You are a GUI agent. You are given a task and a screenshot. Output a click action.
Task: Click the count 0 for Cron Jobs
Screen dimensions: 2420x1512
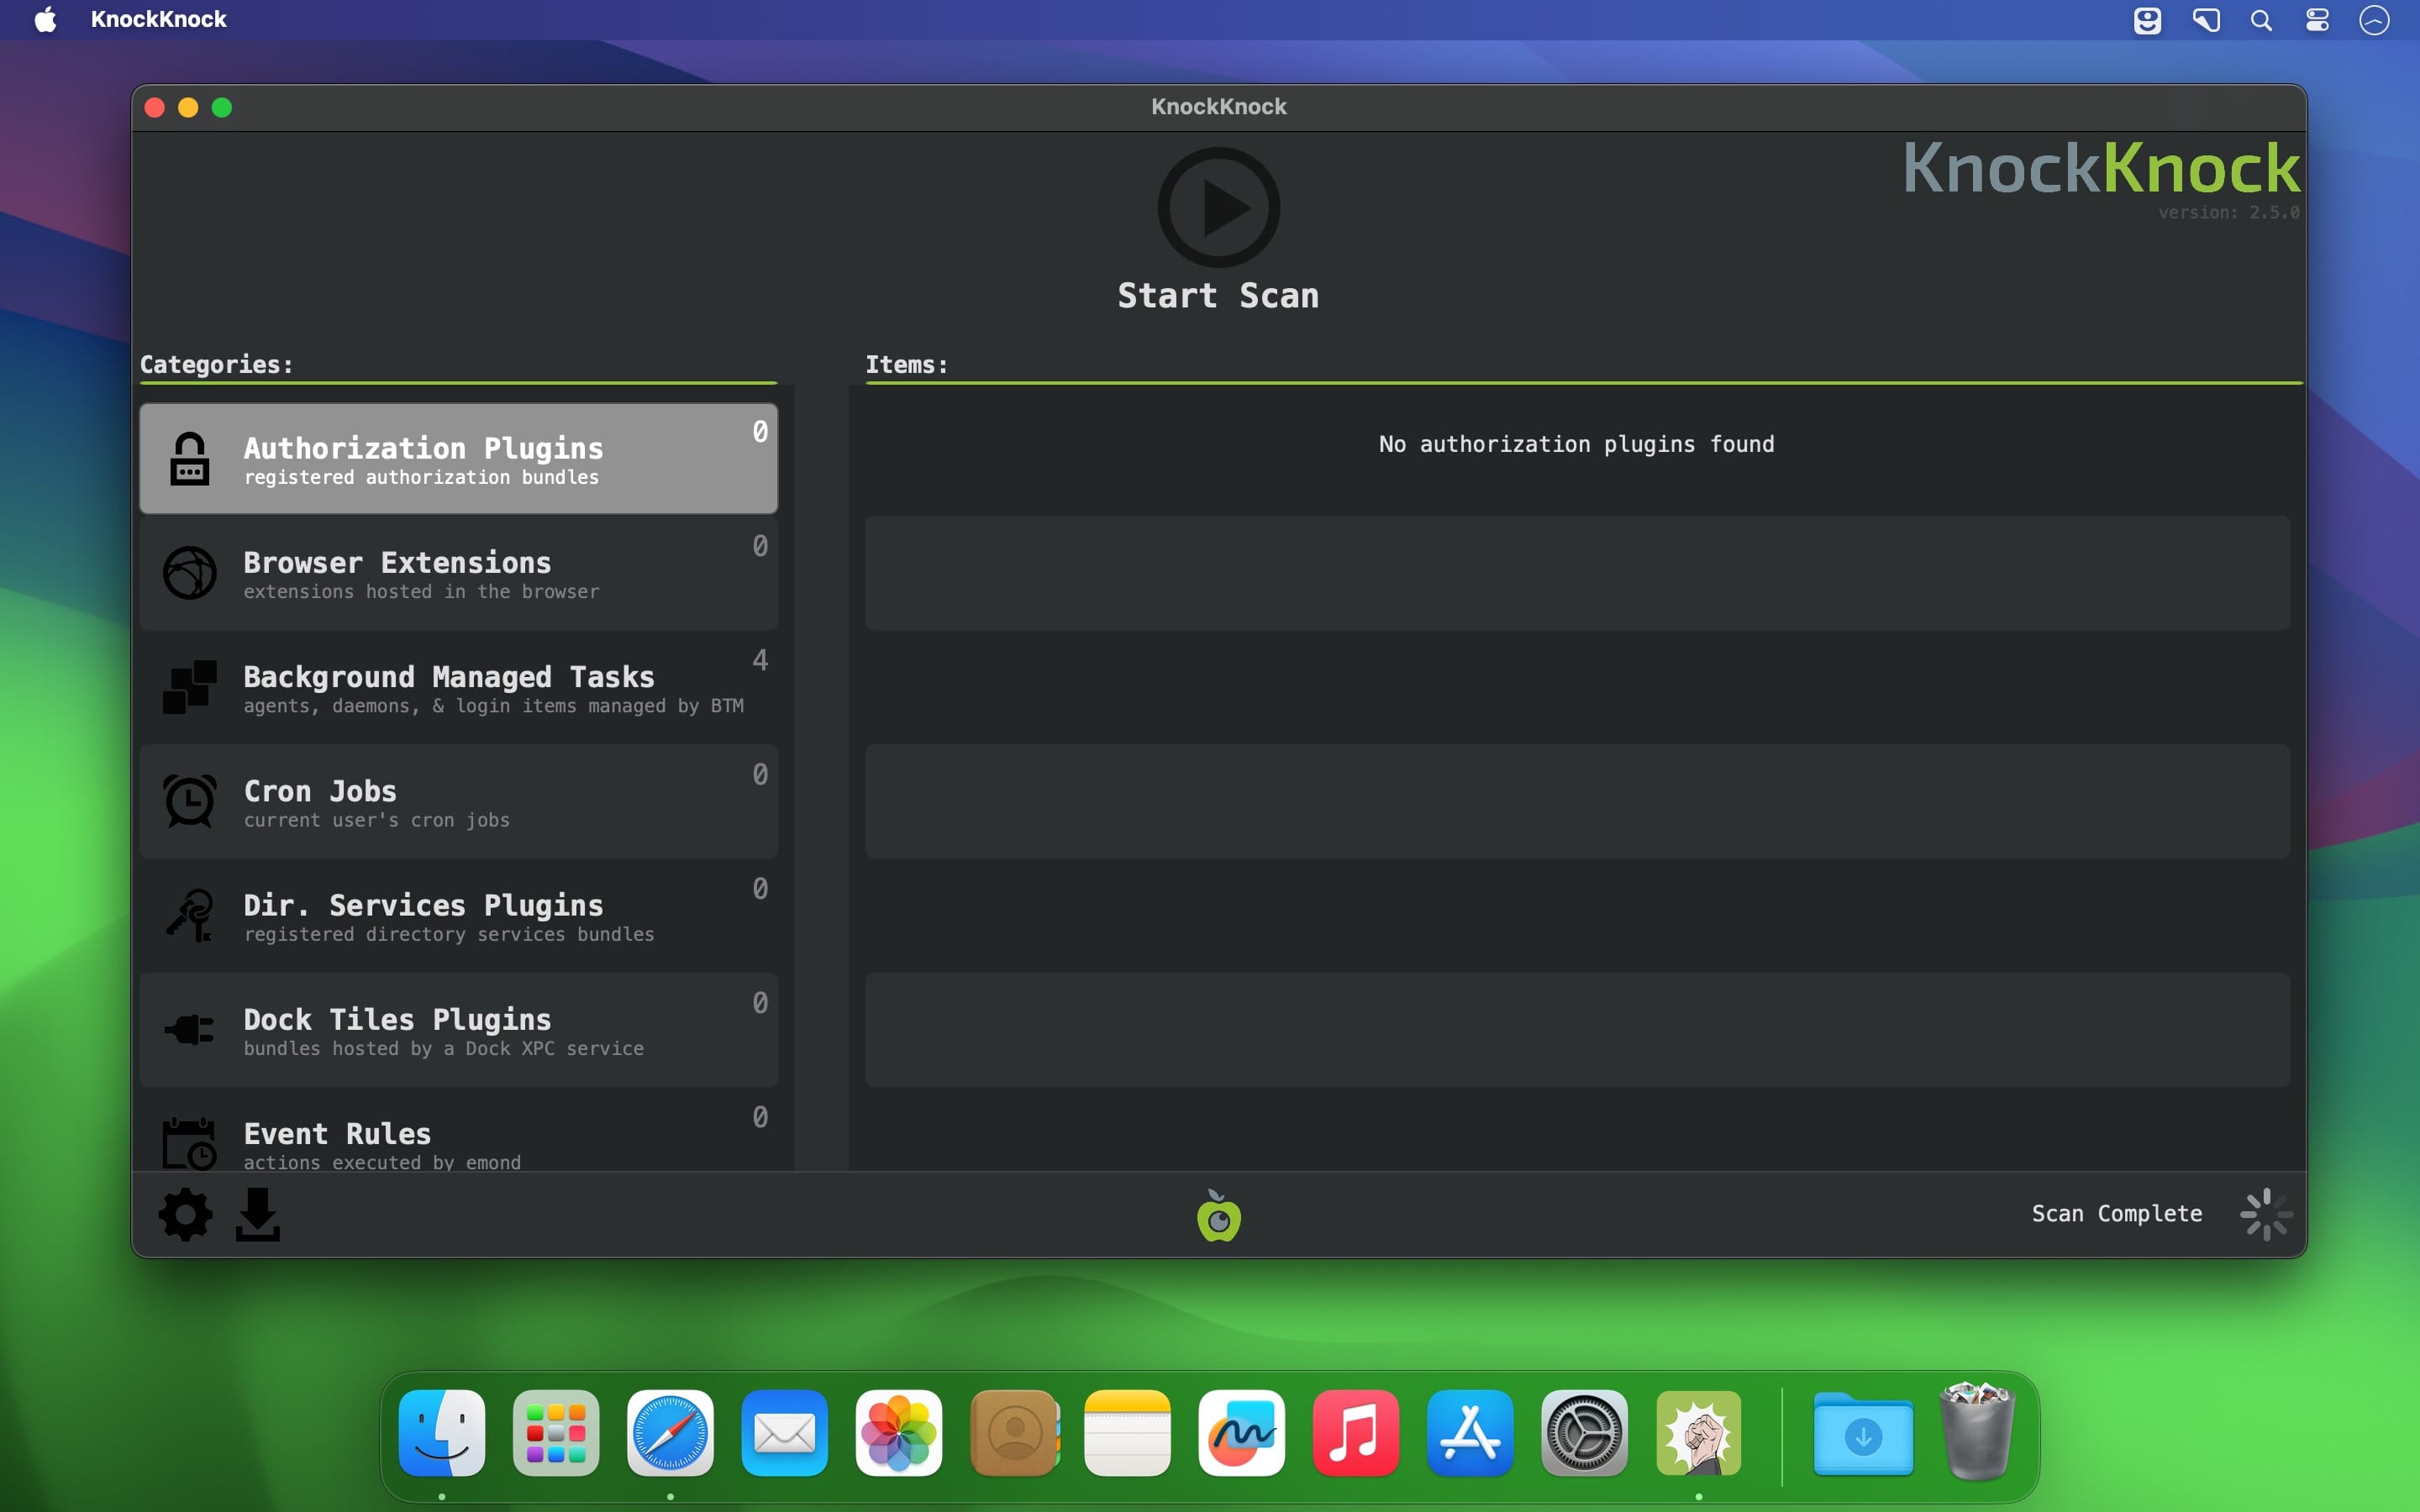[x=760, y=774]
